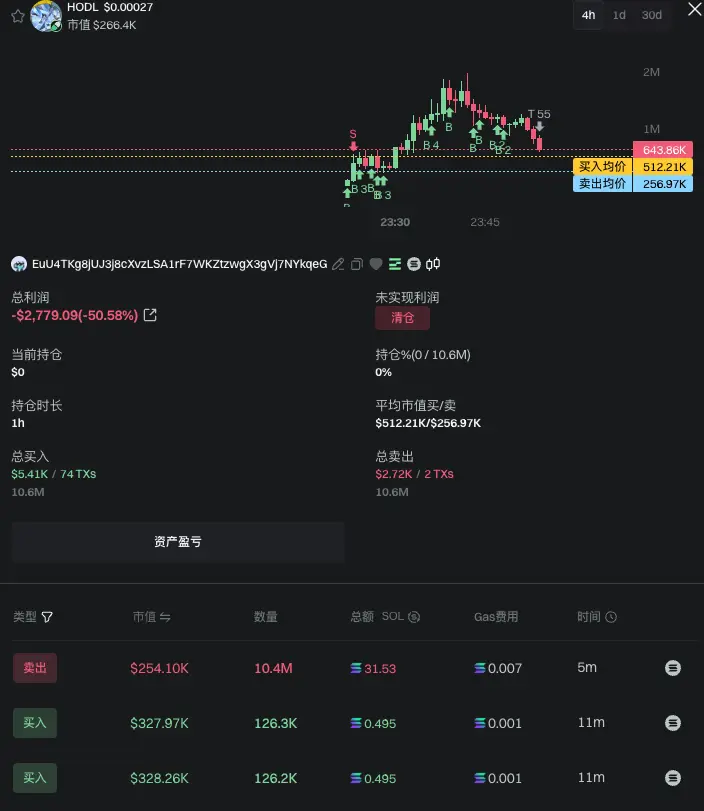
Task: Switch chart to 30d timeframe
Action: click(652, 15)
